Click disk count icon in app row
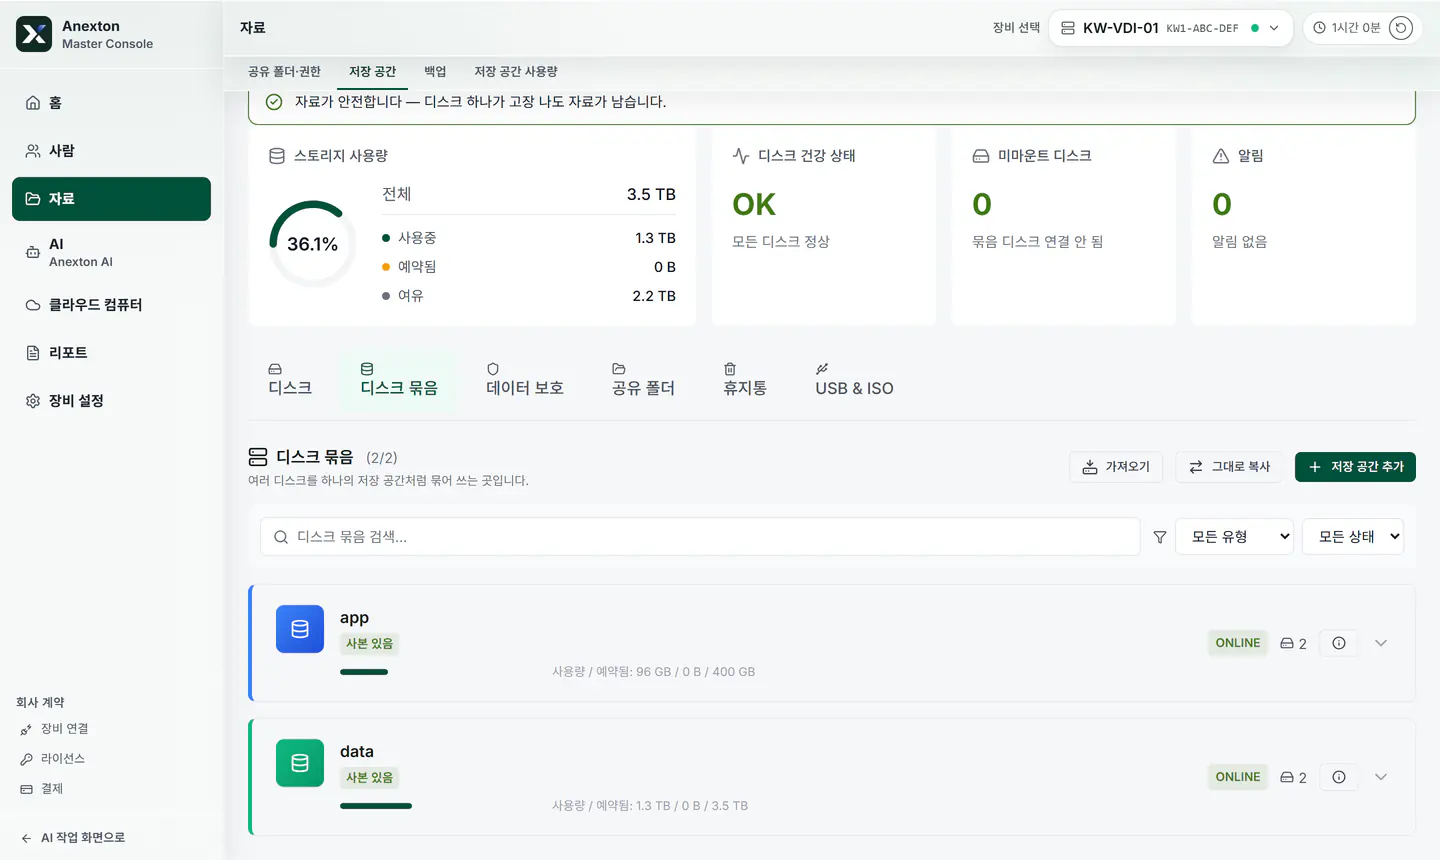Screen dimensions: 1440x860 1287,643
